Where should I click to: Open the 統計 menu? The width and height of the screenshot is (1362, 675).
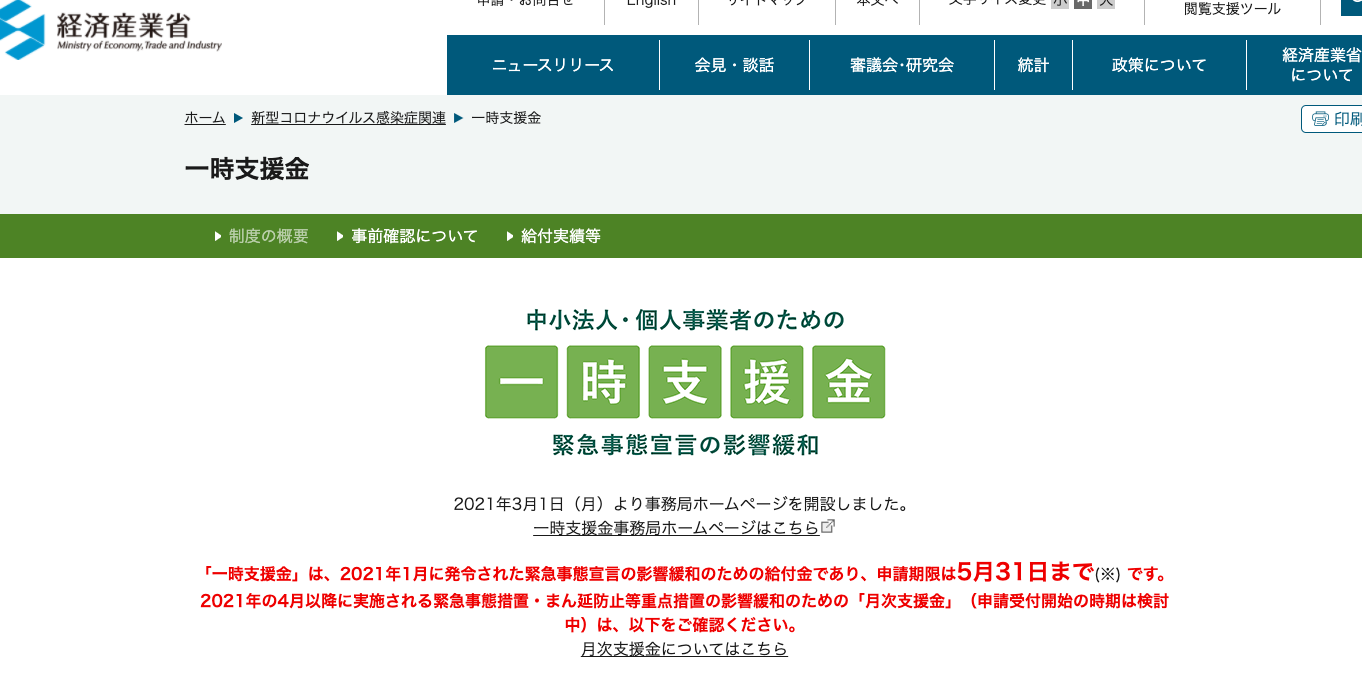(x=1033, y=65)
